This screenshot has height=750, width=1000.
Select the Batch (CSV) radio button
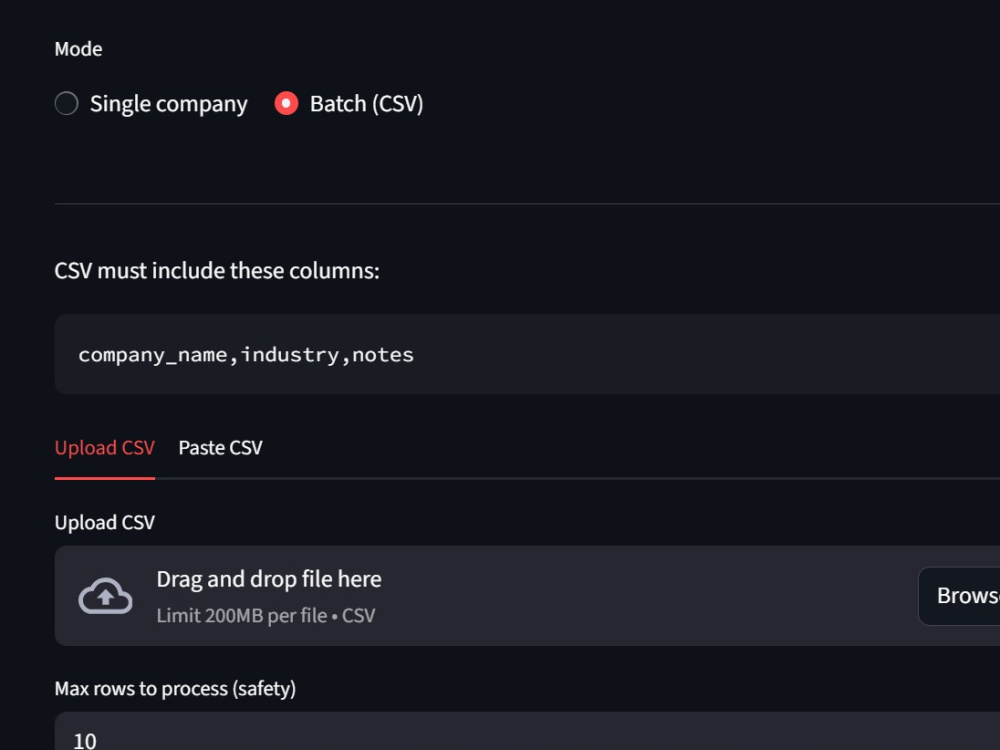pos(286,103)
